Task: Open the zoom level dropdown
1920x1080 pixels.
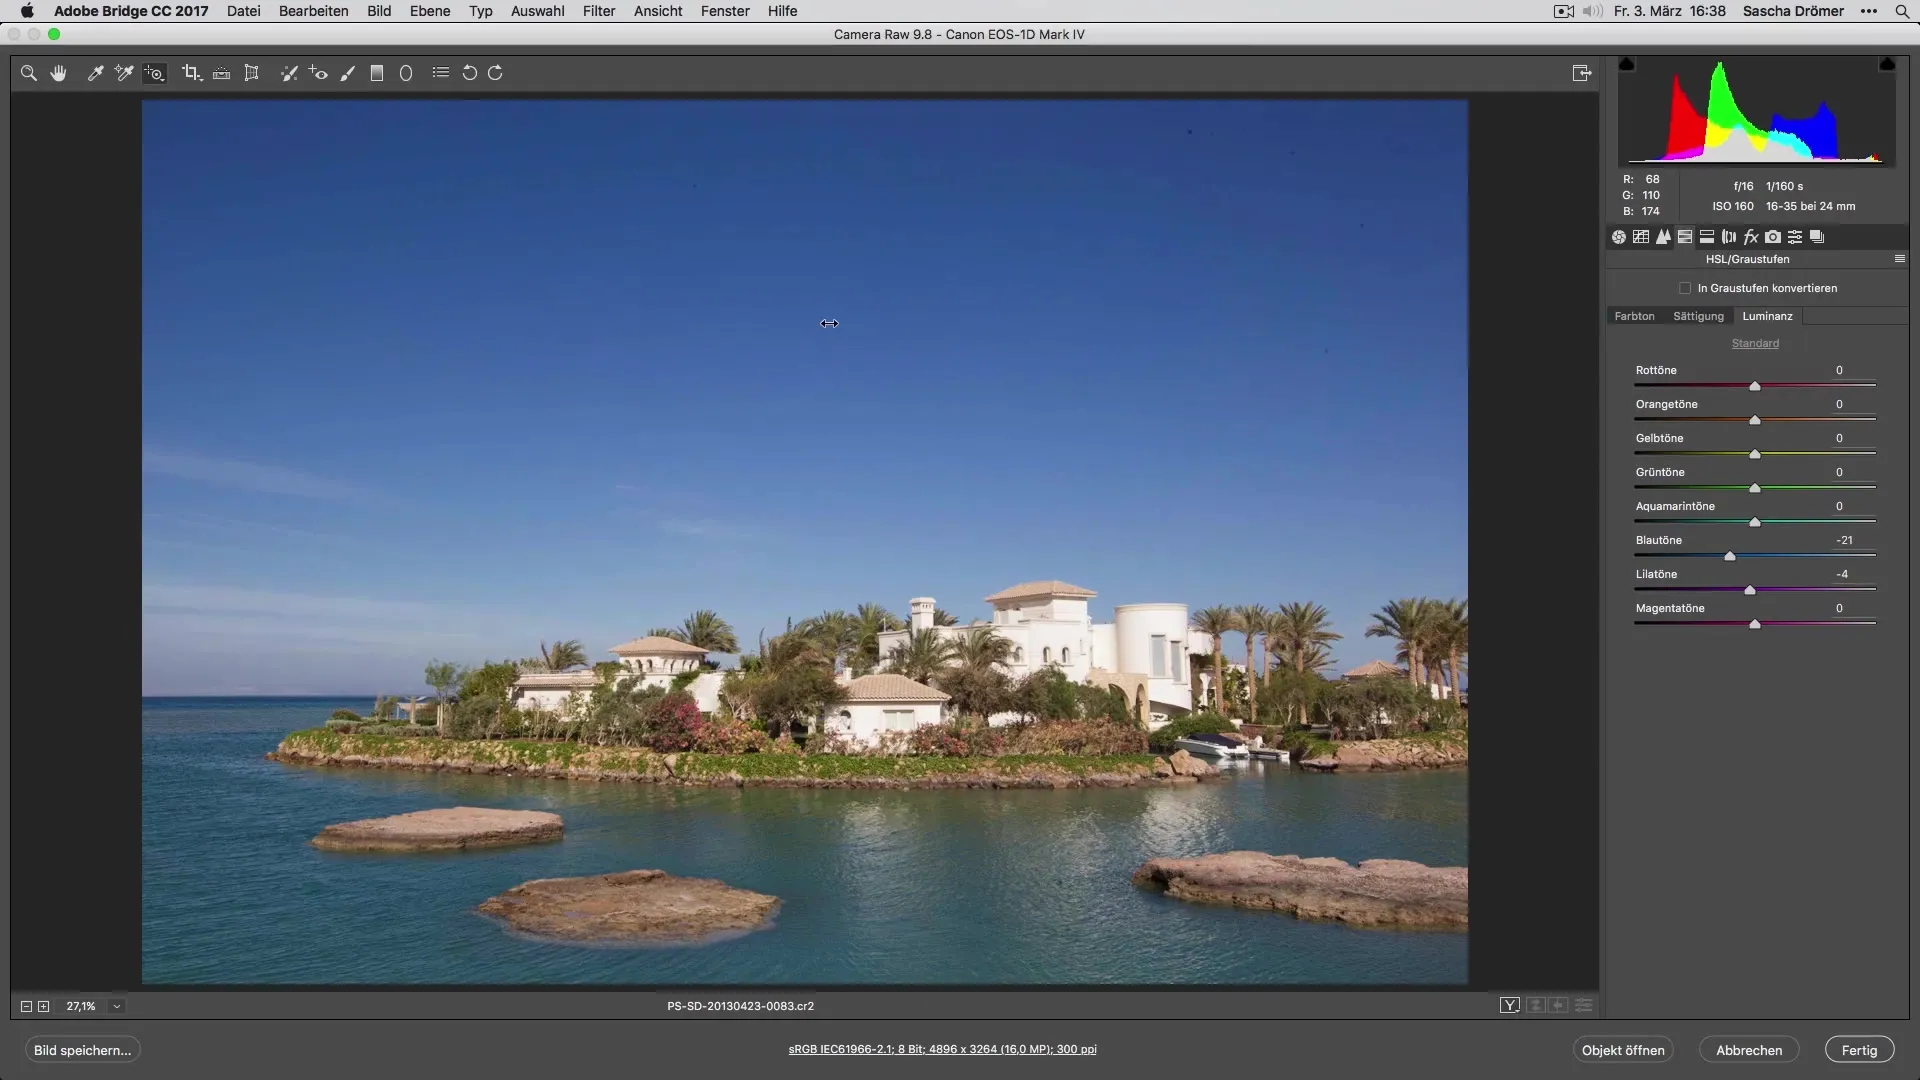Action: point(117,1007)
